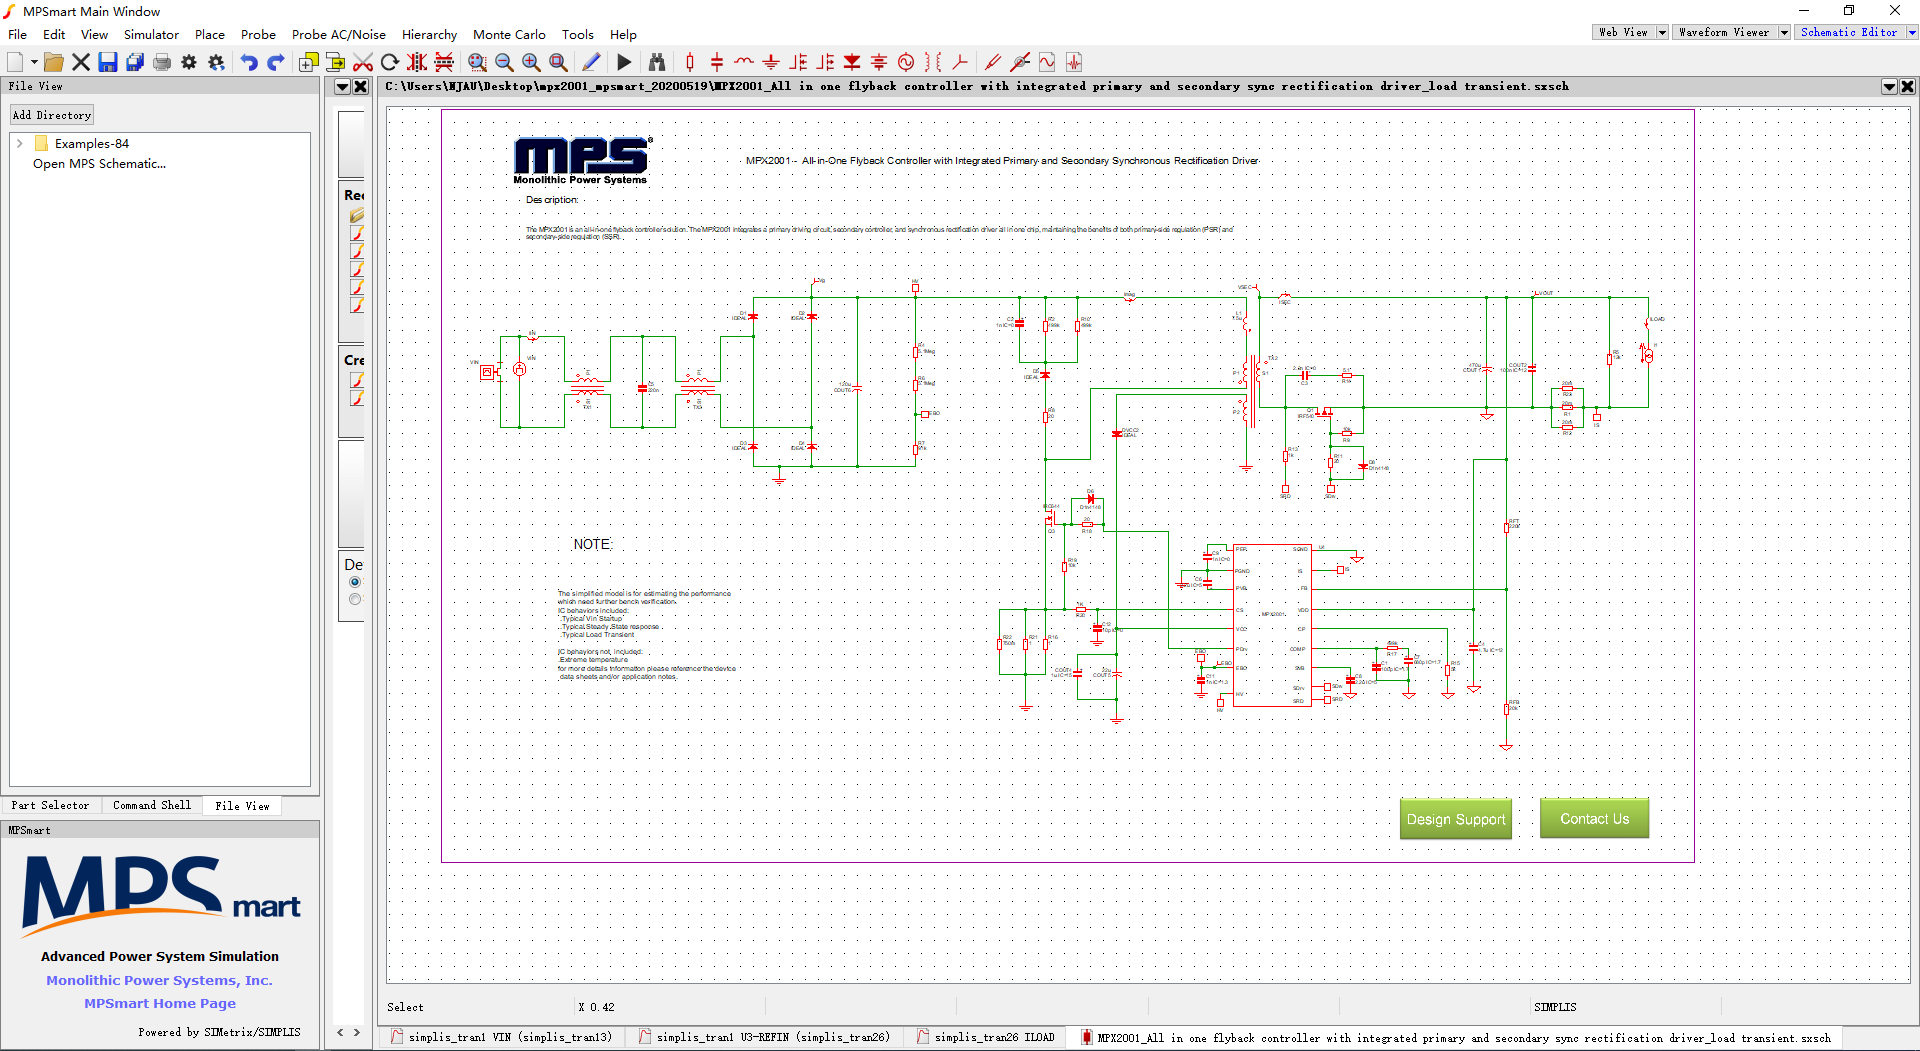The image size is (1920, 1051).
Task: Open the Probe AC/Noise menu
Action: point(339,34)
